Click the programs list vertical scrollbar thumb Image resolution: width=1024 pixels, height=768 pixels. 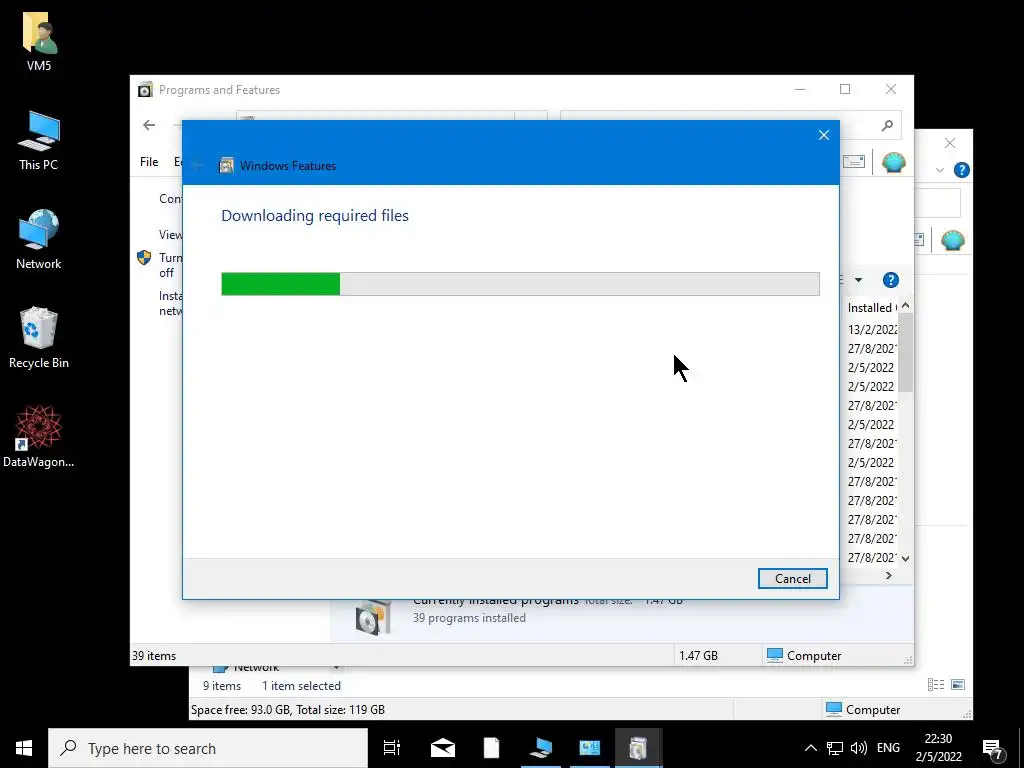pyautogui.click(x=905, y=353)
